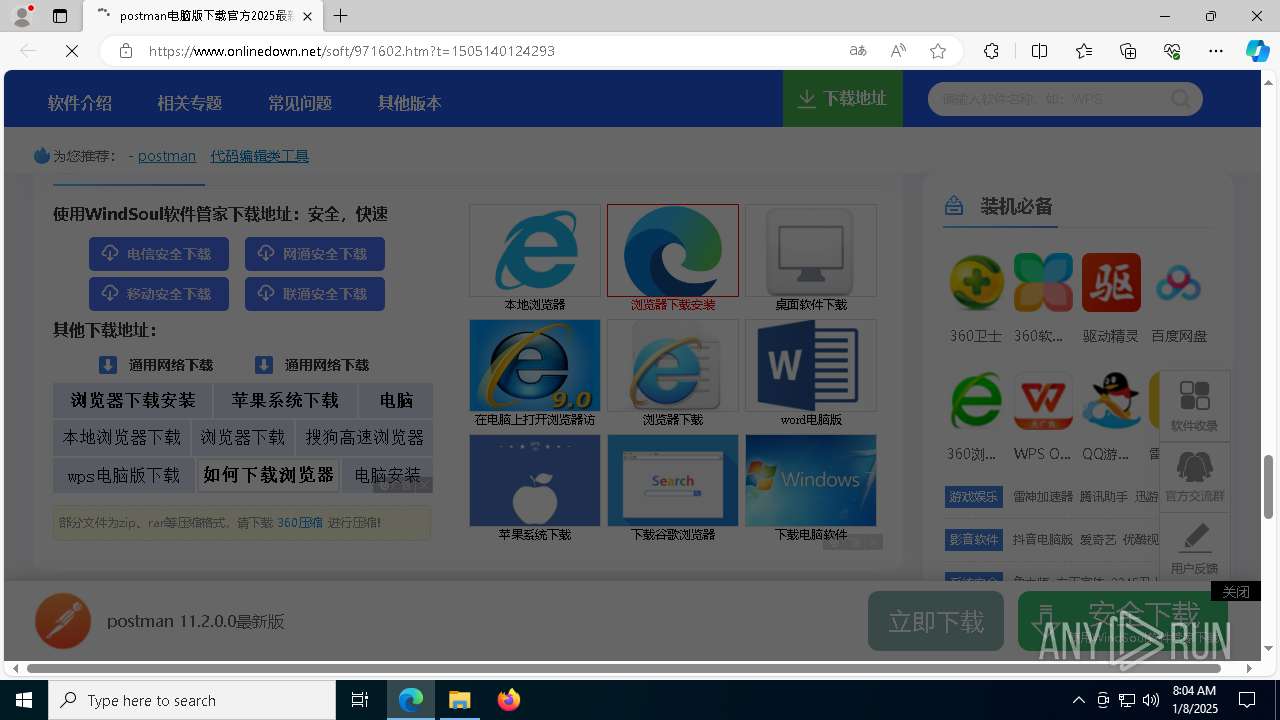The height and width of the screenshot is (720, 1280).
Task: Click 网通安全下载 button
Action: (315, 254)
